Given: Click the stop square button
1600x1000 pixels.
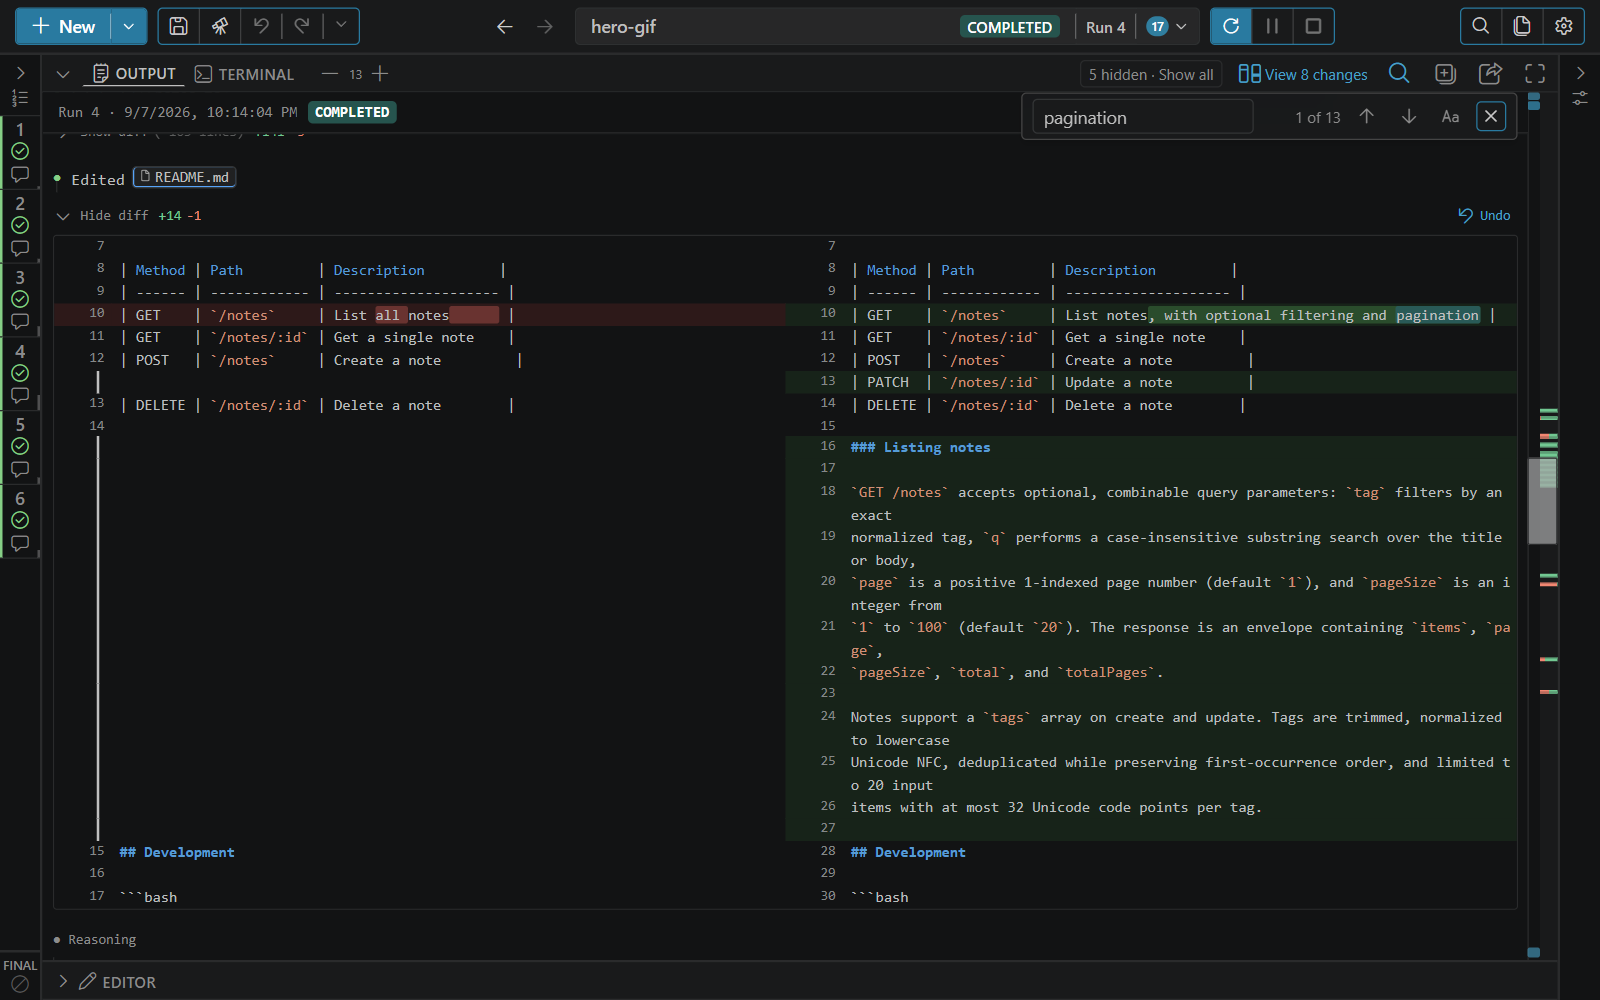Looking at the screenshot, I should [1314, 27].
